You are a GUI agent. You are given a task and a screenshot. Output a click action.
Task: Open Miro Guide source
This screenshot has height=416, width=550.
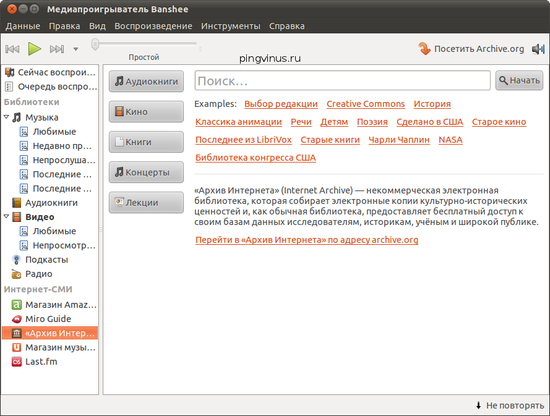(x=48, y=319)
